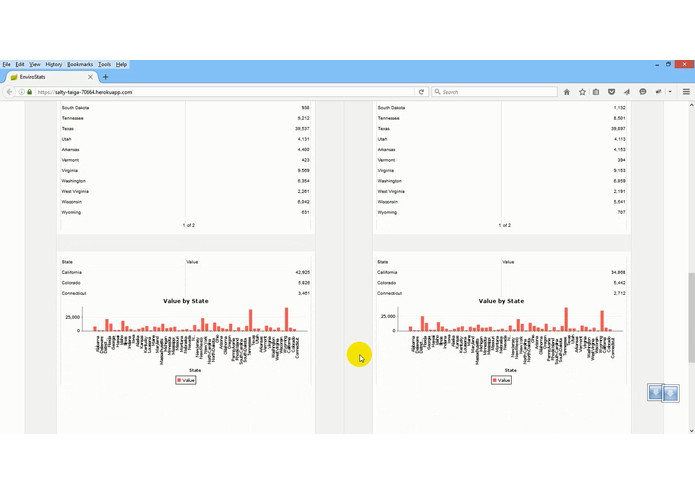
Task: Open the History menu
Action: (x=54, y=64)
